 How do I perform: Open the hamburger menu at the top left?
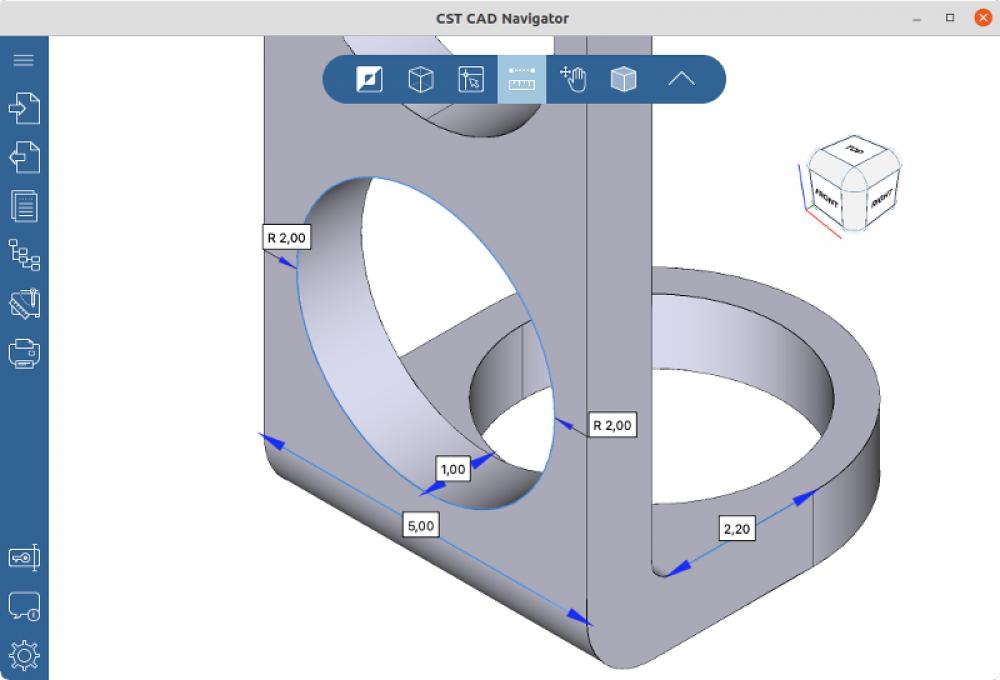24,60
